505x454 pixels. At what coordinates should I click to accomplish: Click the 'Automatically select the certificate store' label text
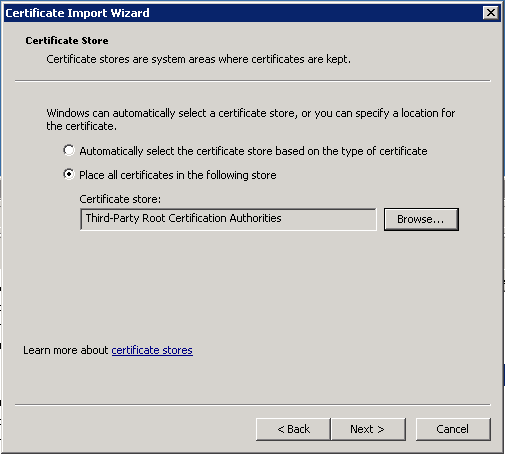[x=253, y=151]
